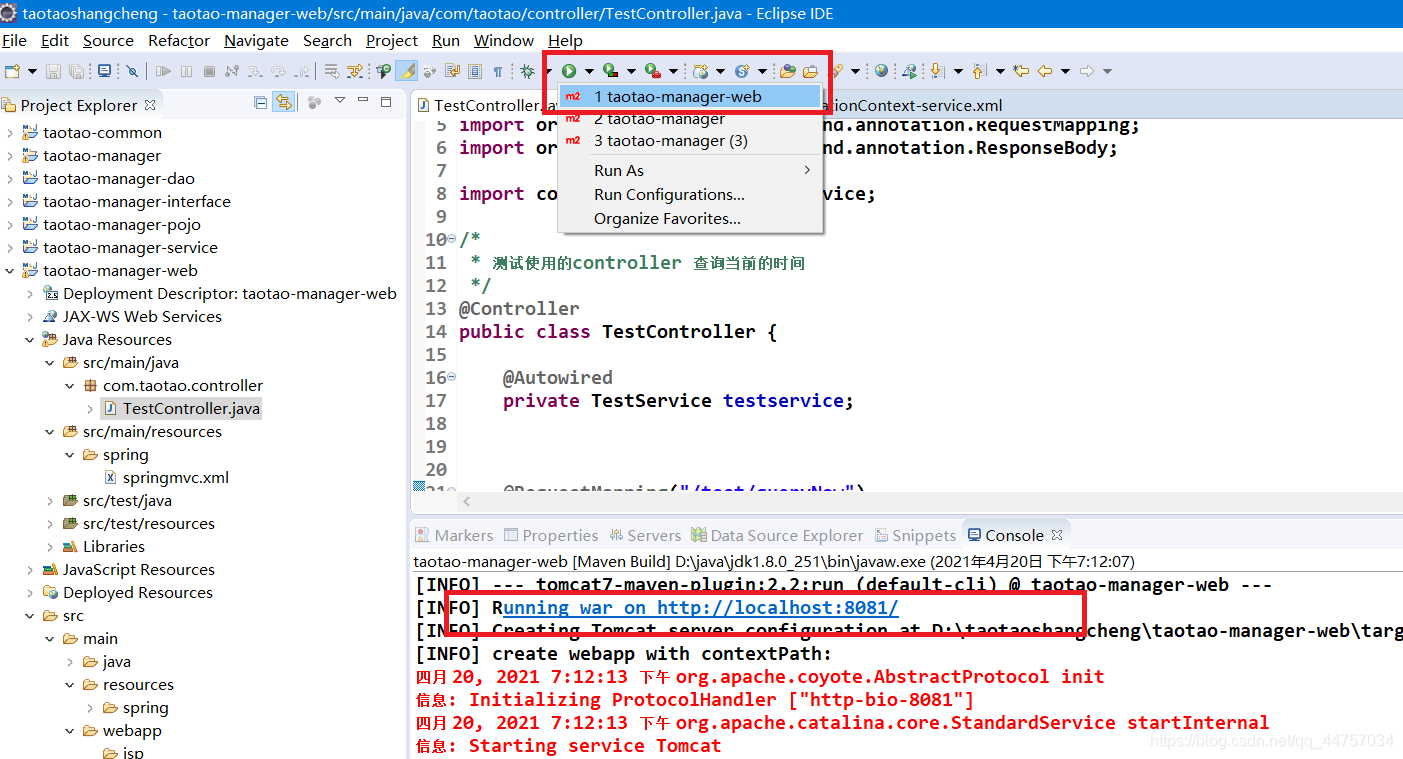Open the web browser globe icon
The width and height of the screenshot is (1403, 759).
click(881, 71)
